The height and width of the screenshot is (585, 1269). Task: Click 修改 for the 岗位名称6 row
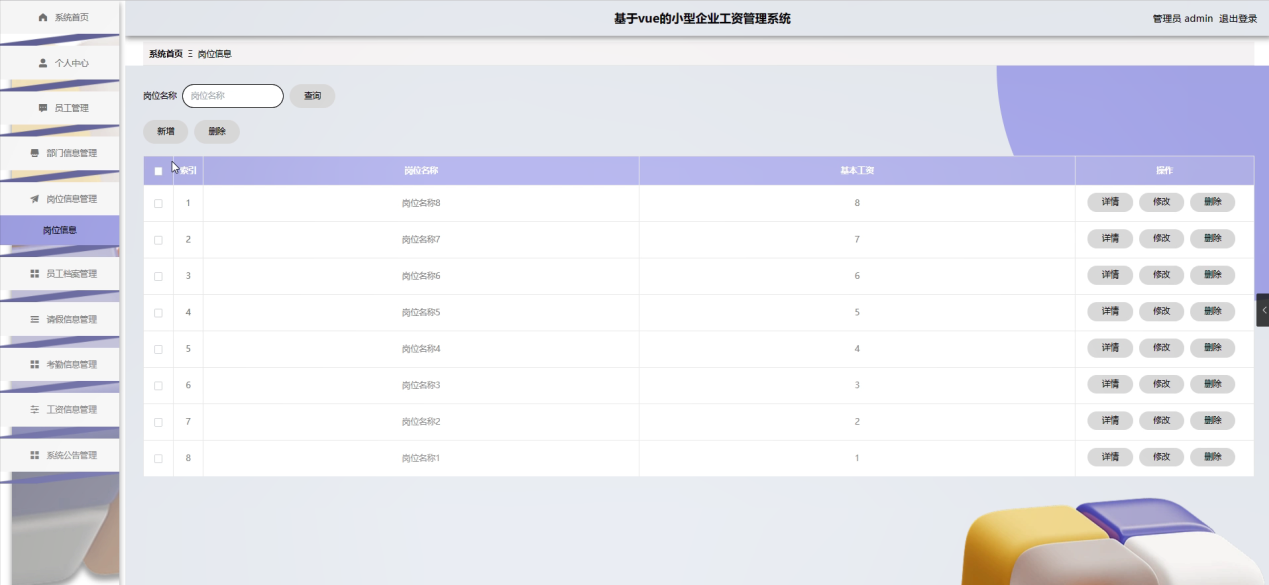point(1161,275)
